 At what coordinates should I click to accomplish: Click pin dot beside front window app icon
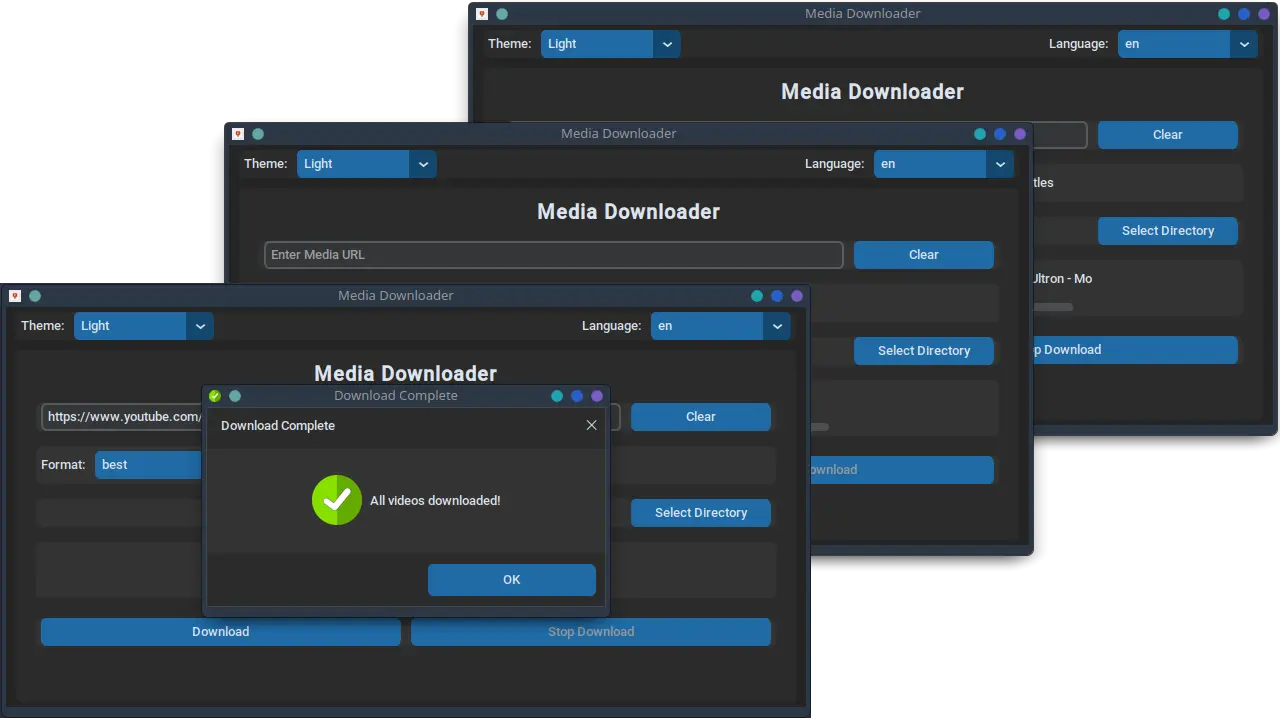(x=35, y=296)
